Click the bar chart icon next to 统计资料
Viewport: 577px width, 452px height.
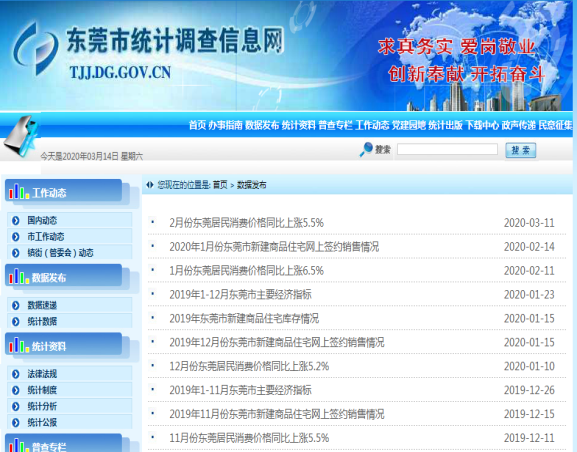click(19, 345)
